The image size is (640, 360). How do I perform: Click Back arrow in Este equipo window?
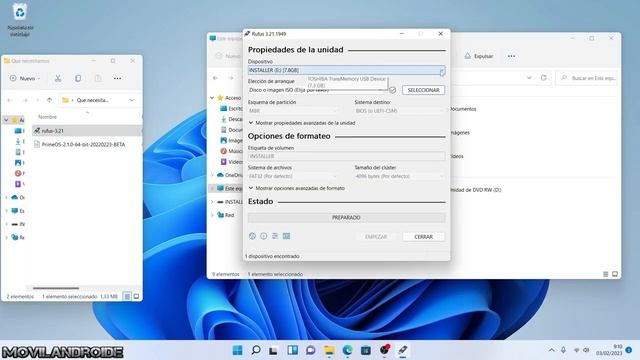(x=216, y=78)
